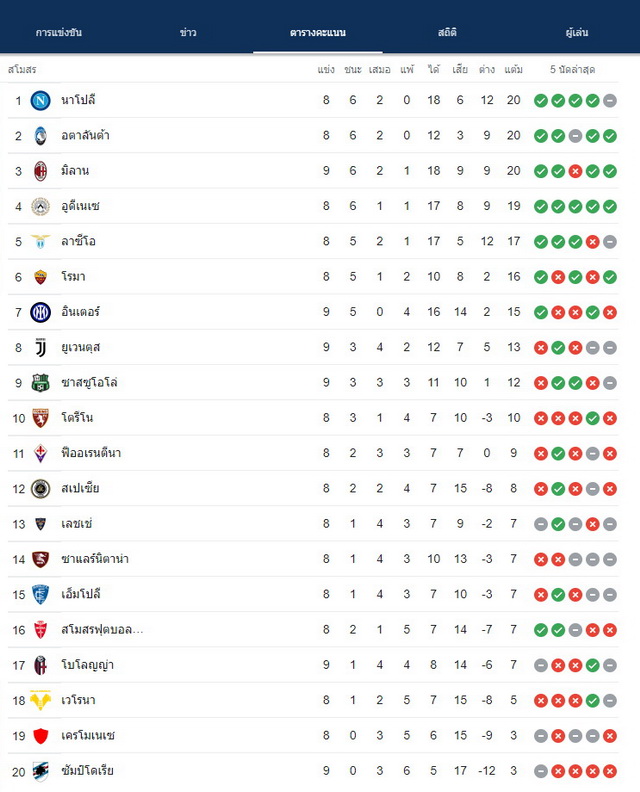Click the Fiorentina purple crest
The image size is (640, 792).
pyautogui.click(x=40, y=453)
